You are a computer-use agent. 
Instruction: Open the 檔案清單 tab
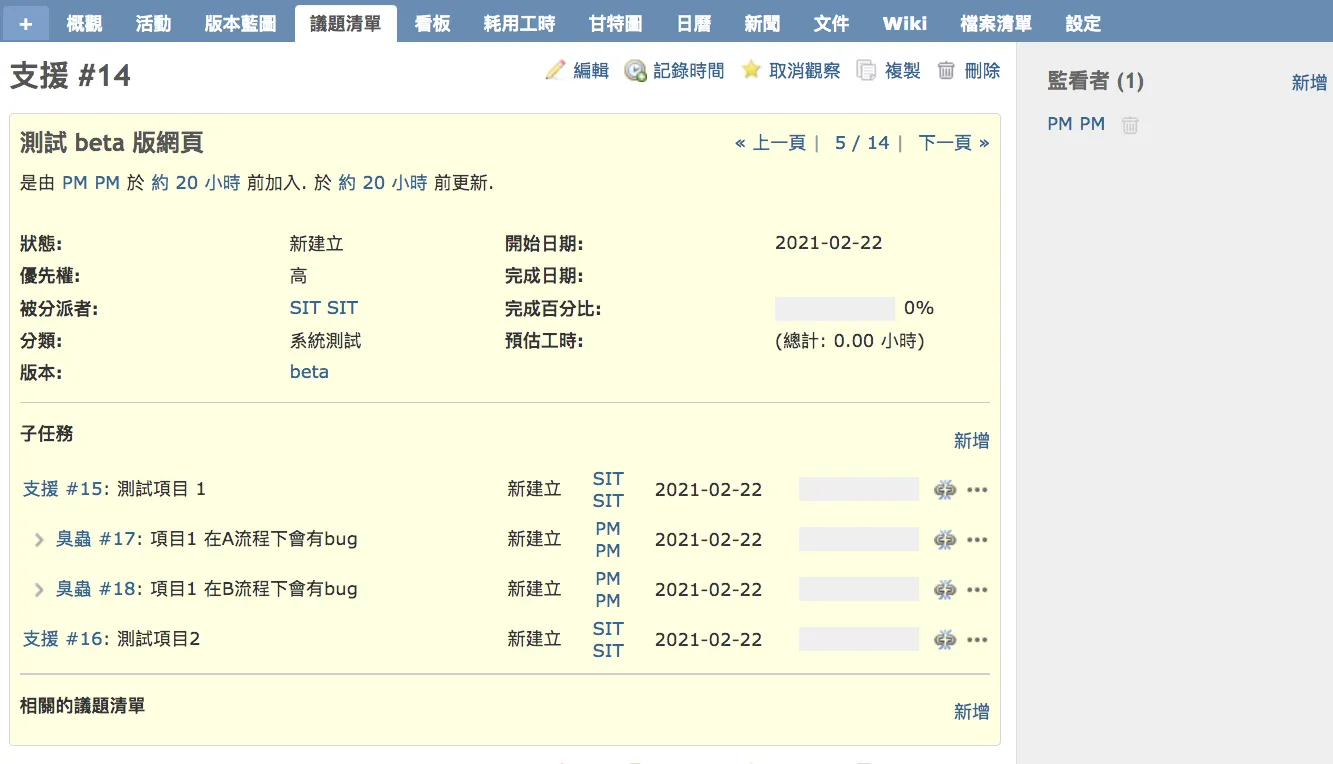tap(996, 23)
